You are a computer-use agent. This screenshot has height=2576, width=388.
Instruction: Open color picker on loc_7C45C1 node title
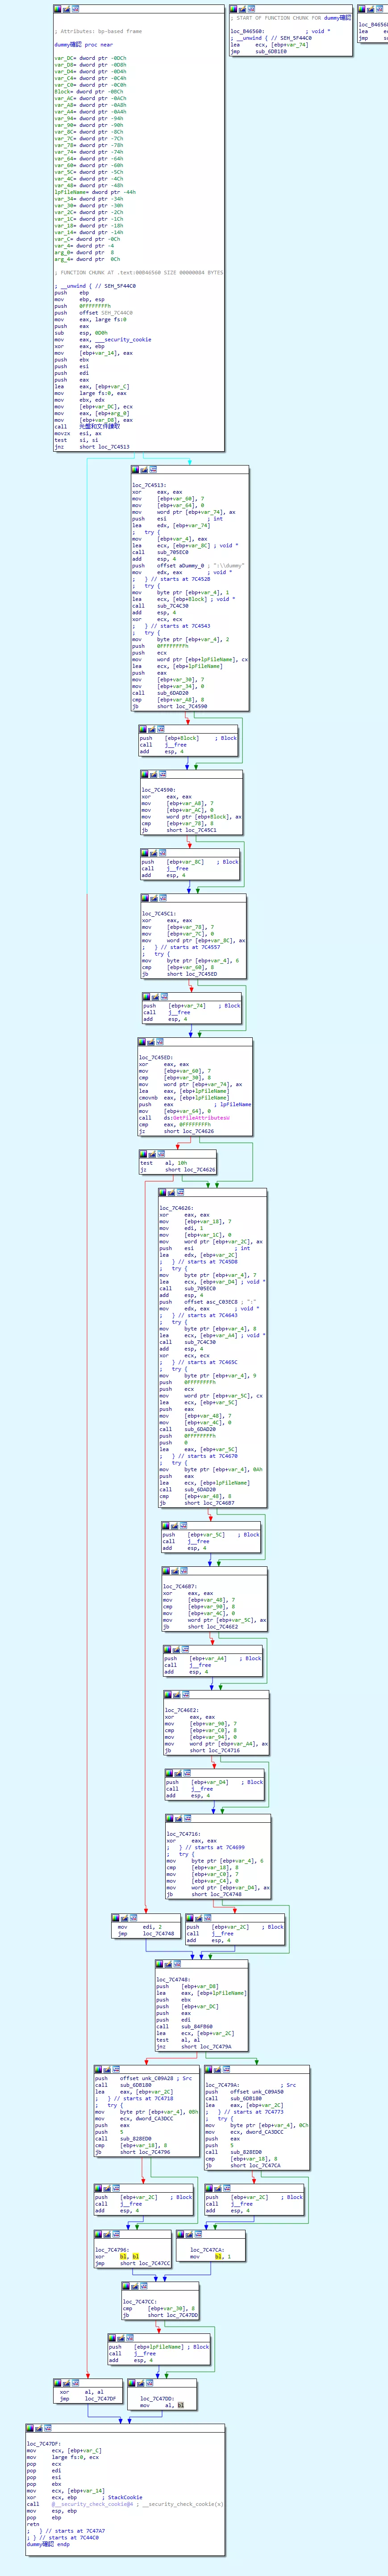coord(146,898)
